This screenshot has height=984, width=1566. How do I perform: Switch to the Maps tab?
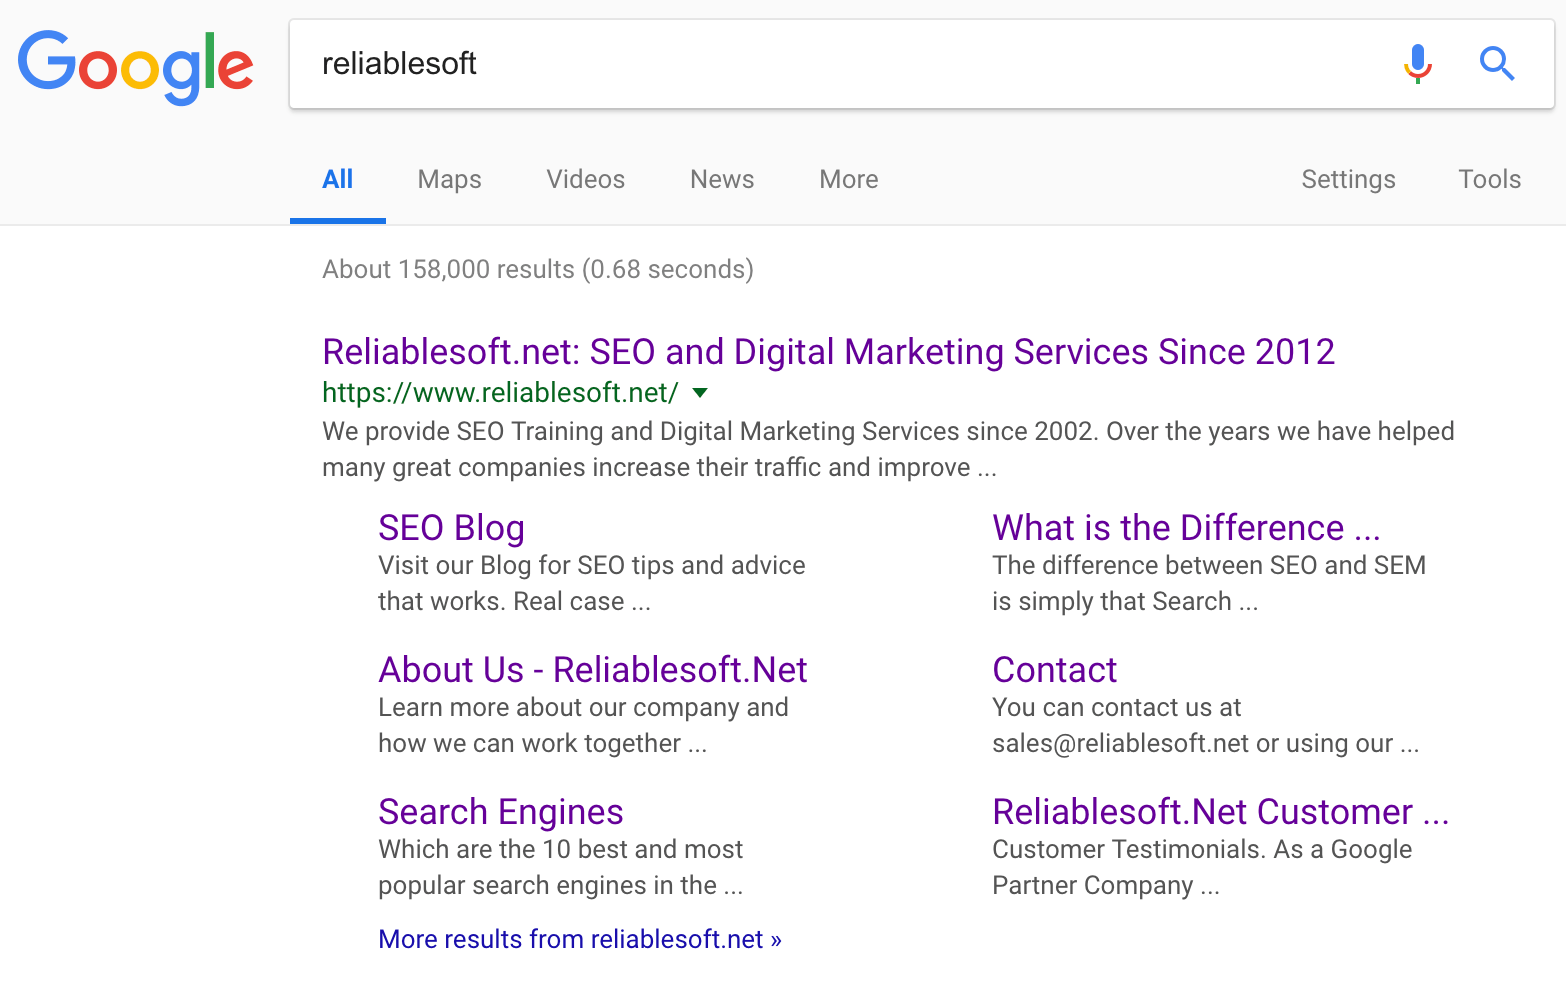[x=449, y=179]
